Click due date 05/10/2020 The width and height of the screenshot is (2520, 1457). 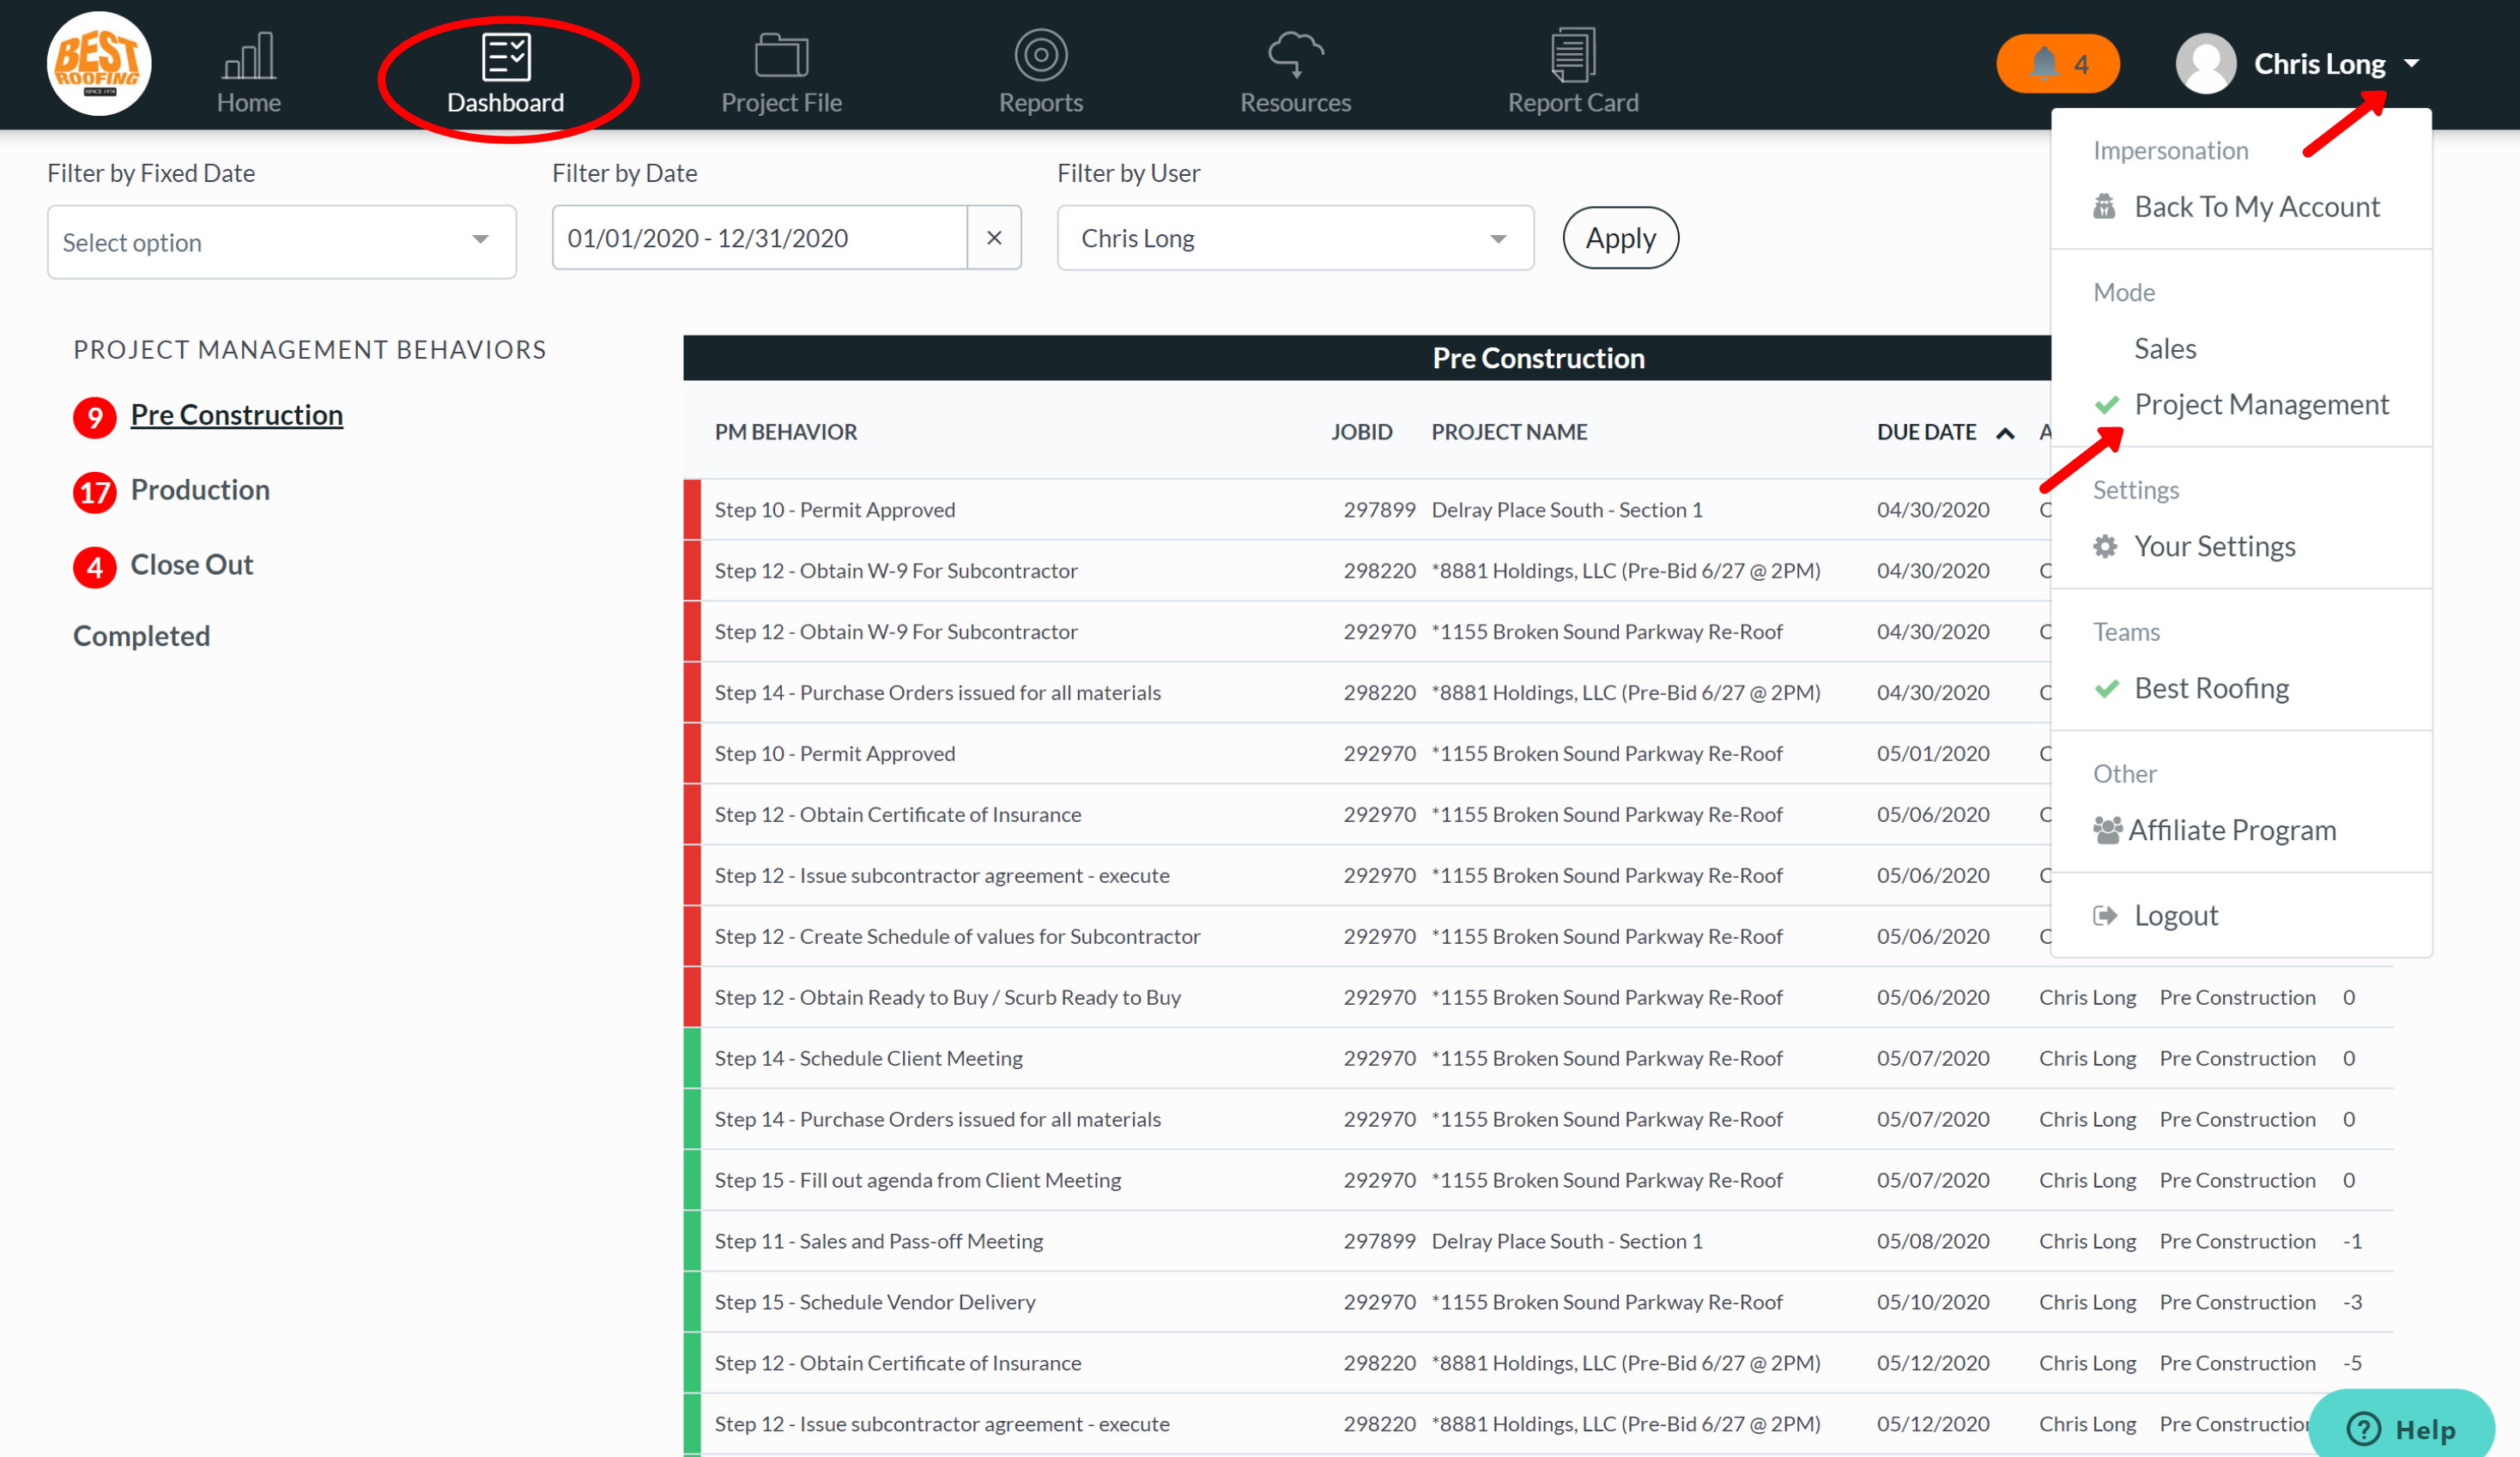tap(1933, 1302)
